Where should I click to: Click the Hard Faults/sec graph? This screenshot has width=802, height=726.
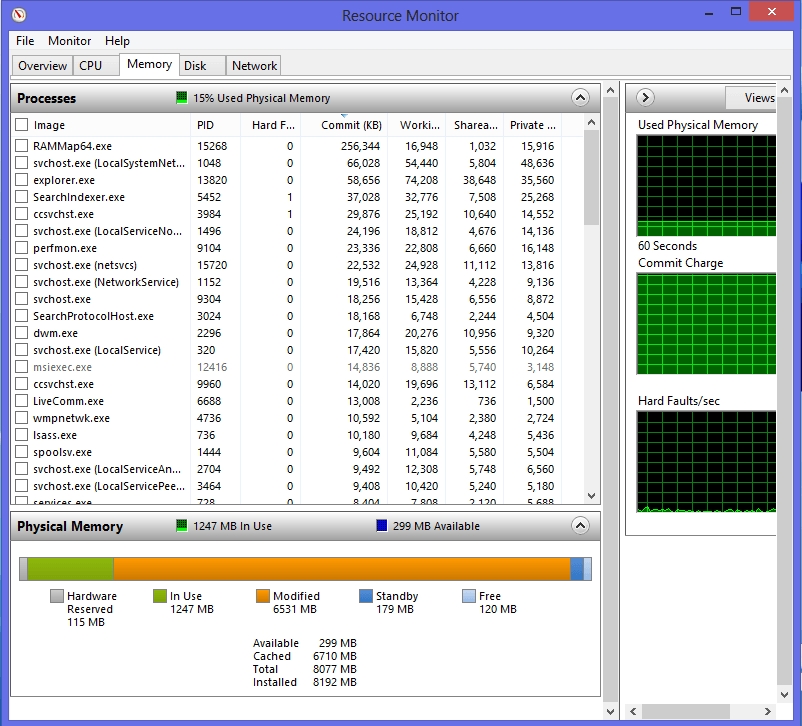tap(706, 461)
